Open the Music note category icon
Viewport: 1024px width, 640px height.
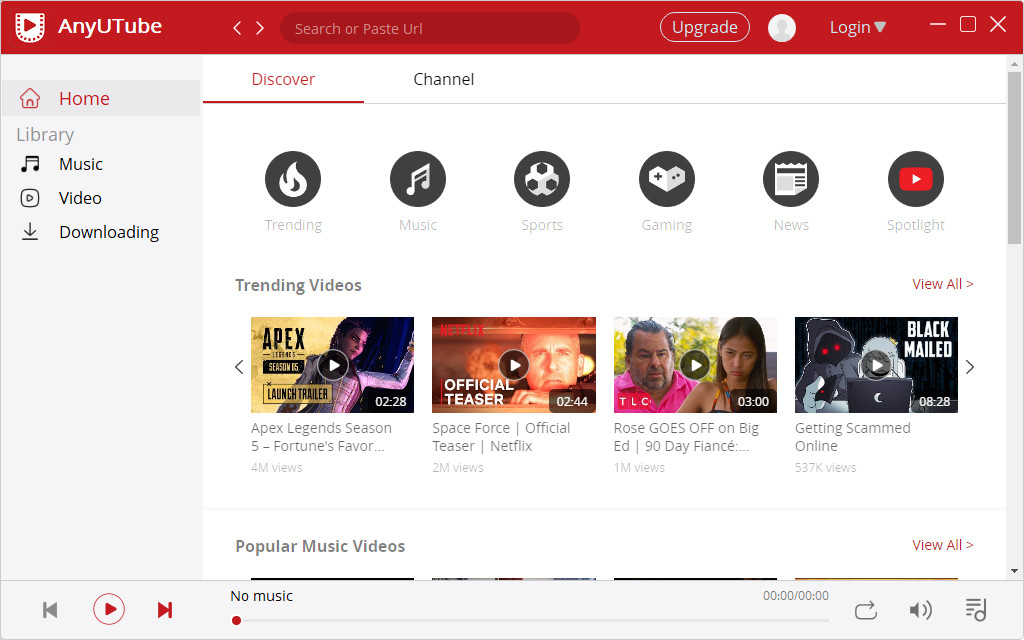pyautogui.click(x=417, y=178)
